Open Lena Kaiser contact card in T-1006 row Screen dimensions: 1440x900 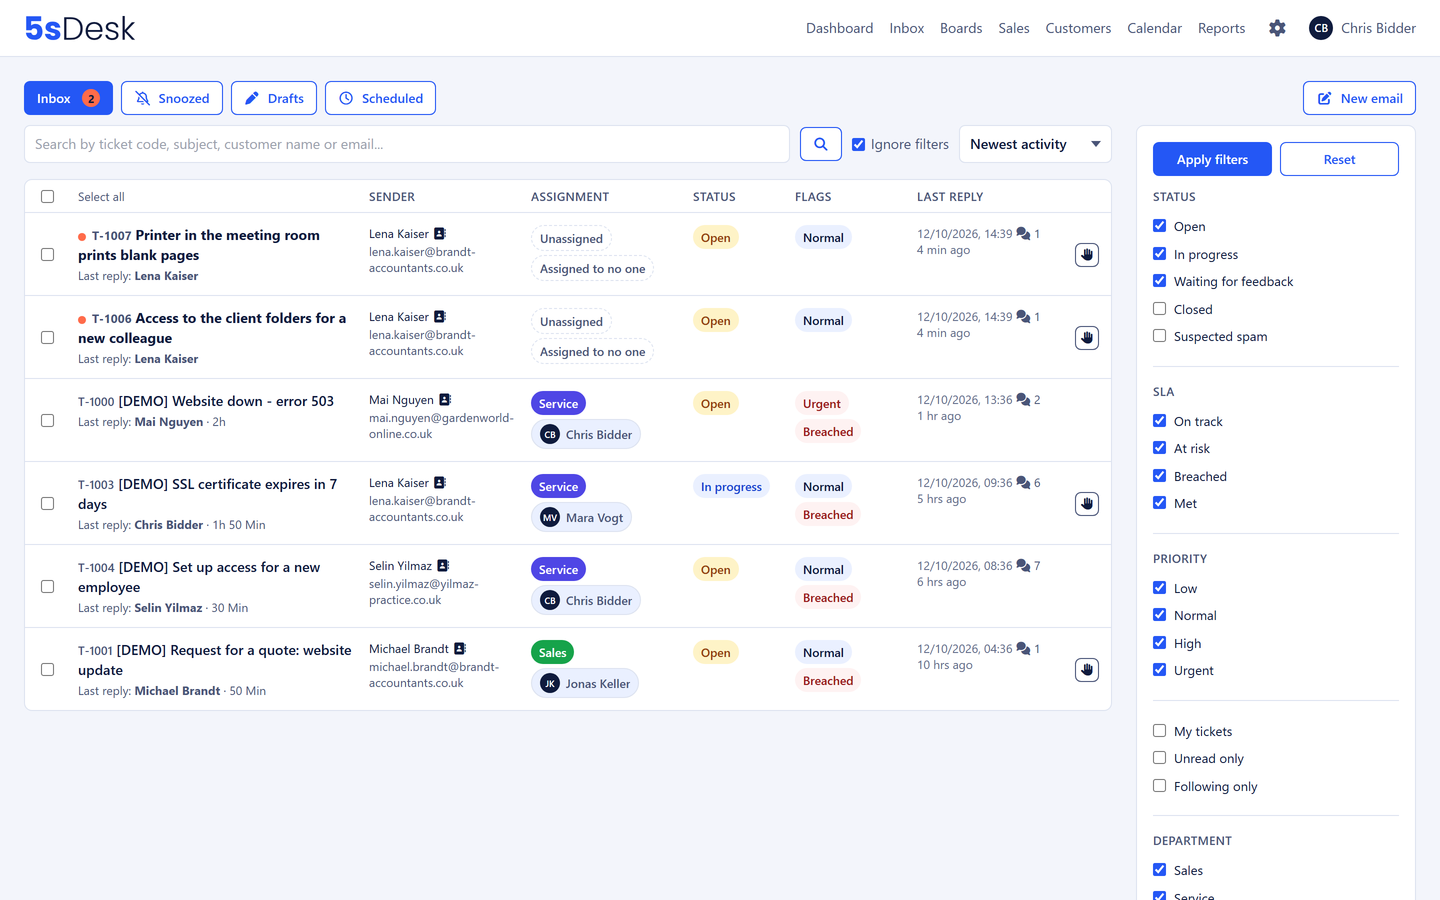tap(440, 317)
